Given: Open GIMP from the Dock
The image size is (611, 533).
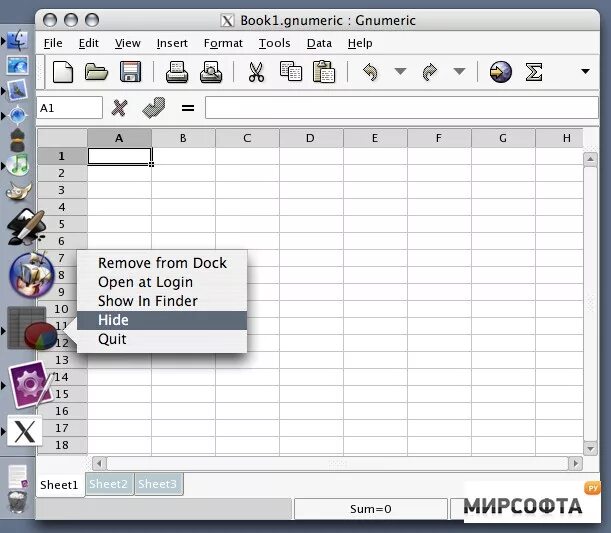Looking at the screenshot, I should [x=18, y=191].
